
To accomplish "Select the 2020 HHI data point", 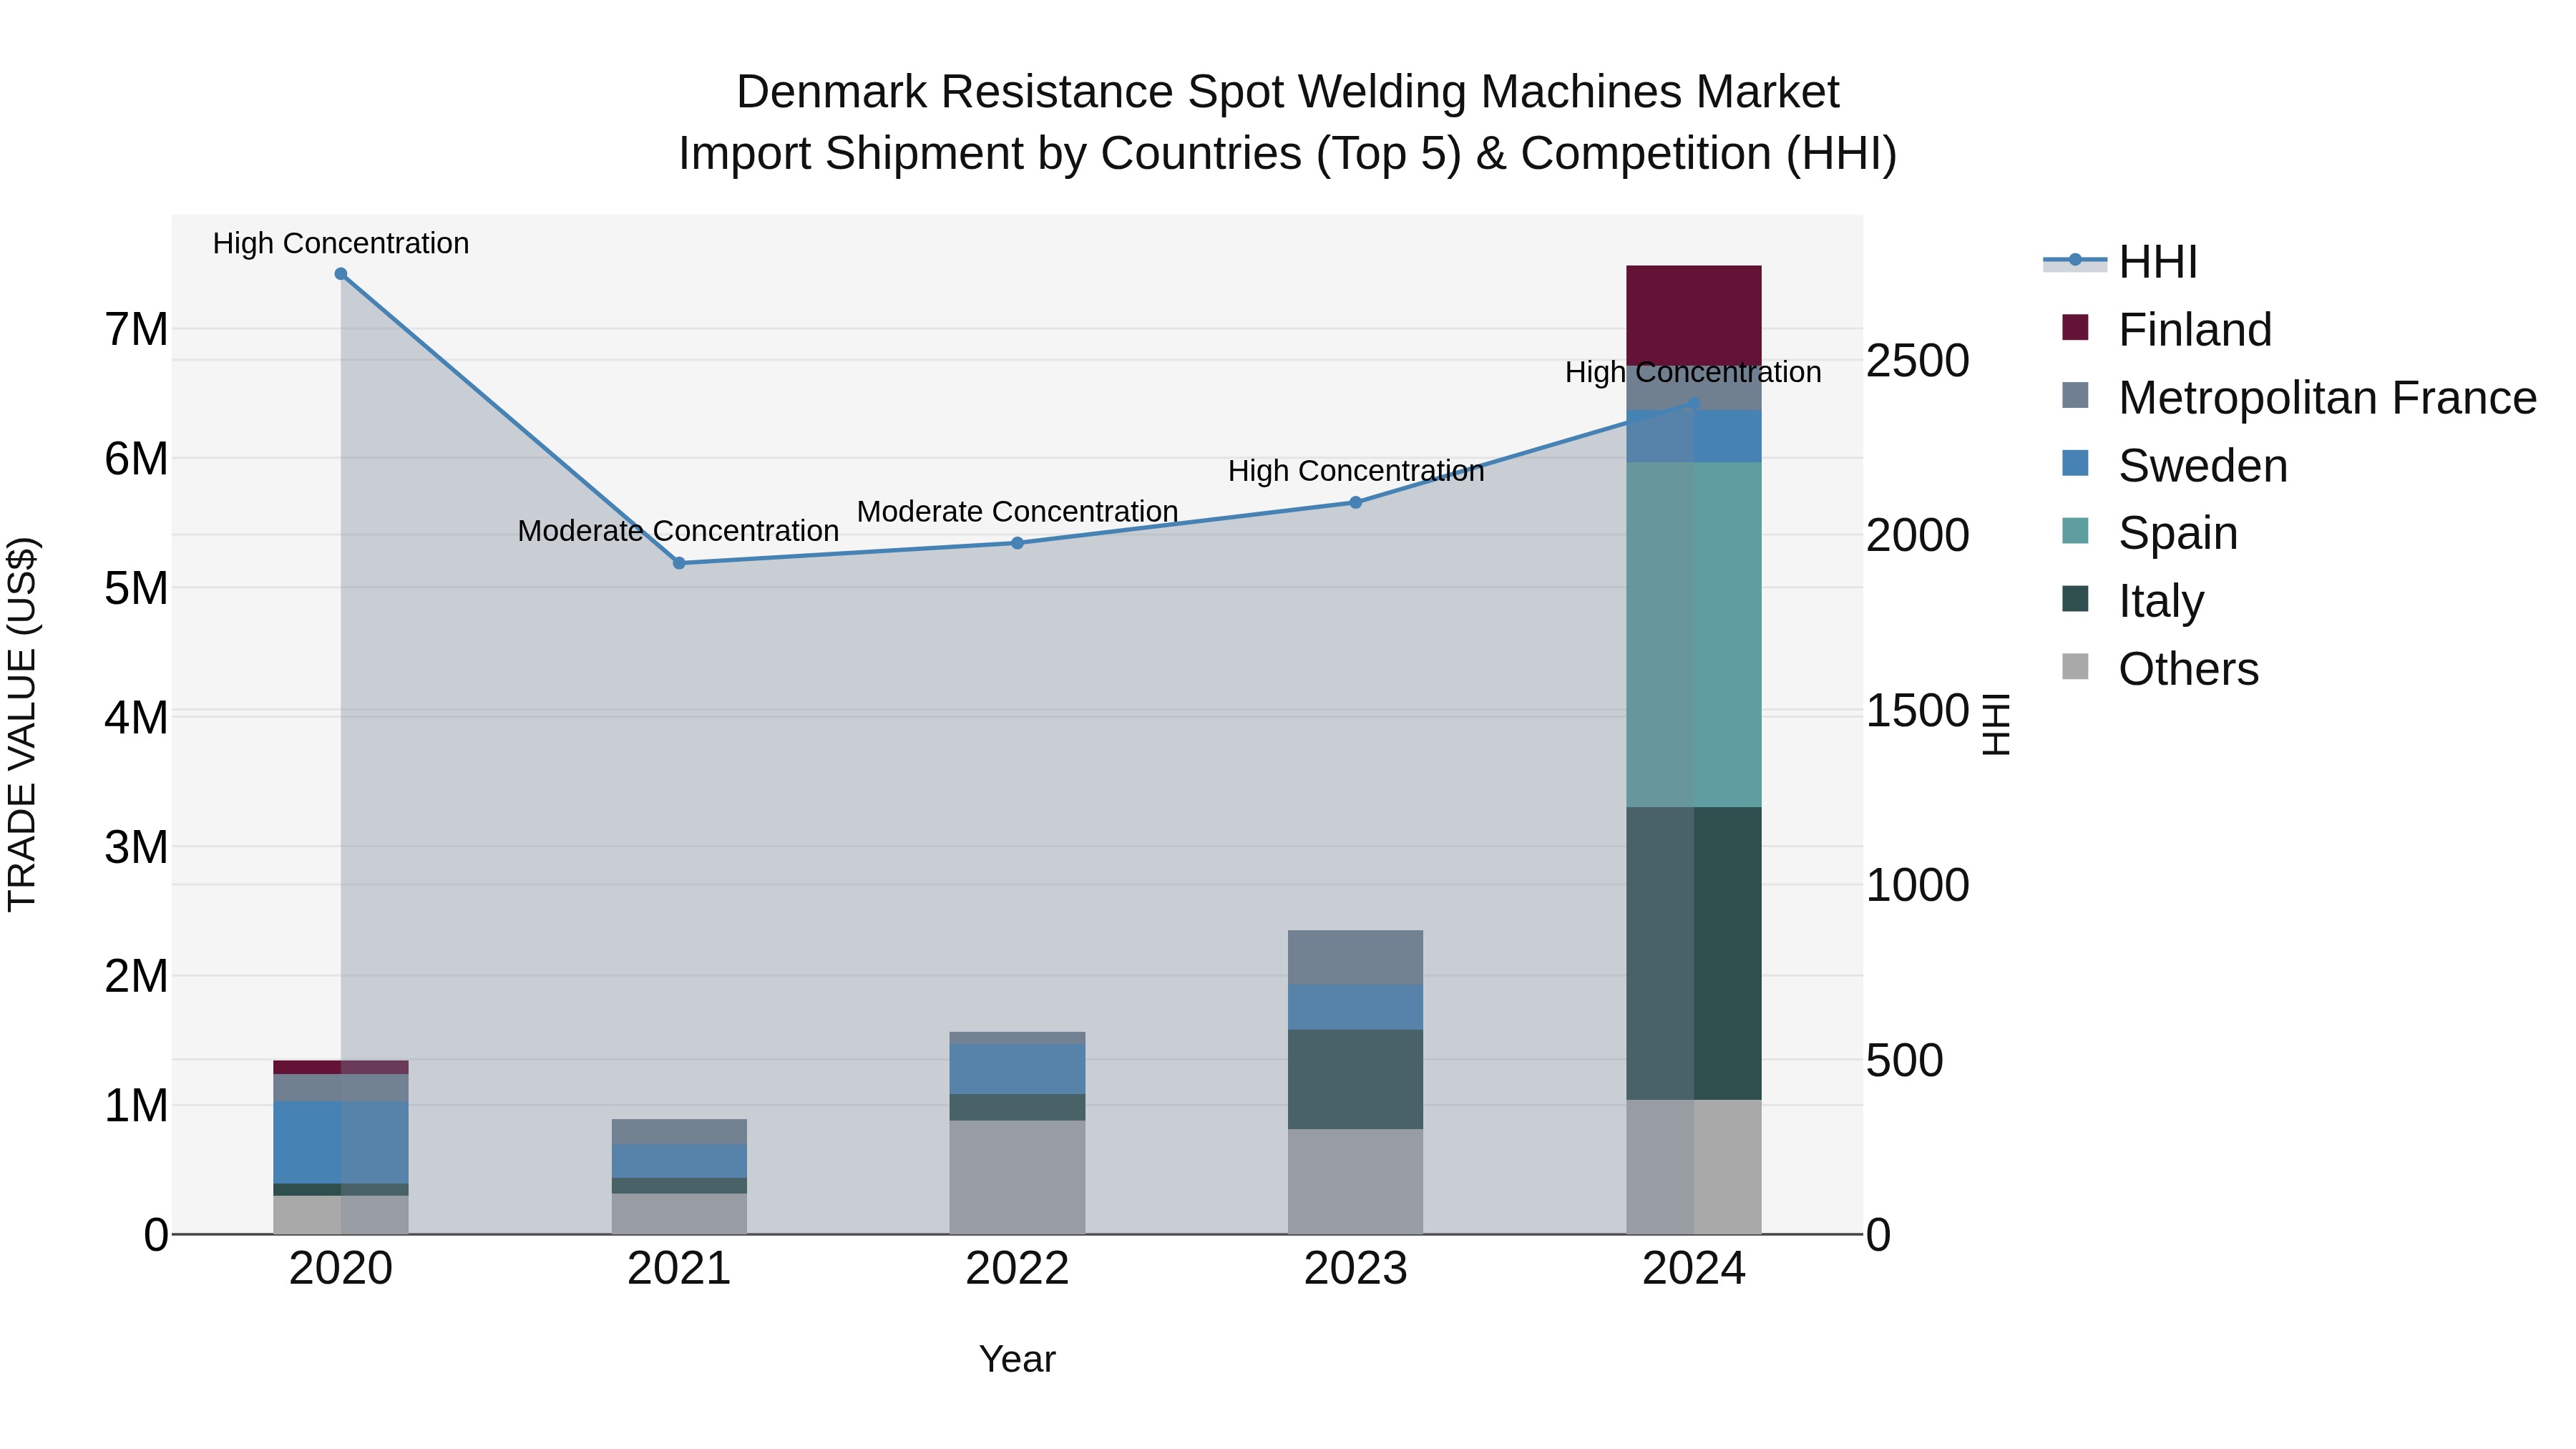I will coord(341,274).
